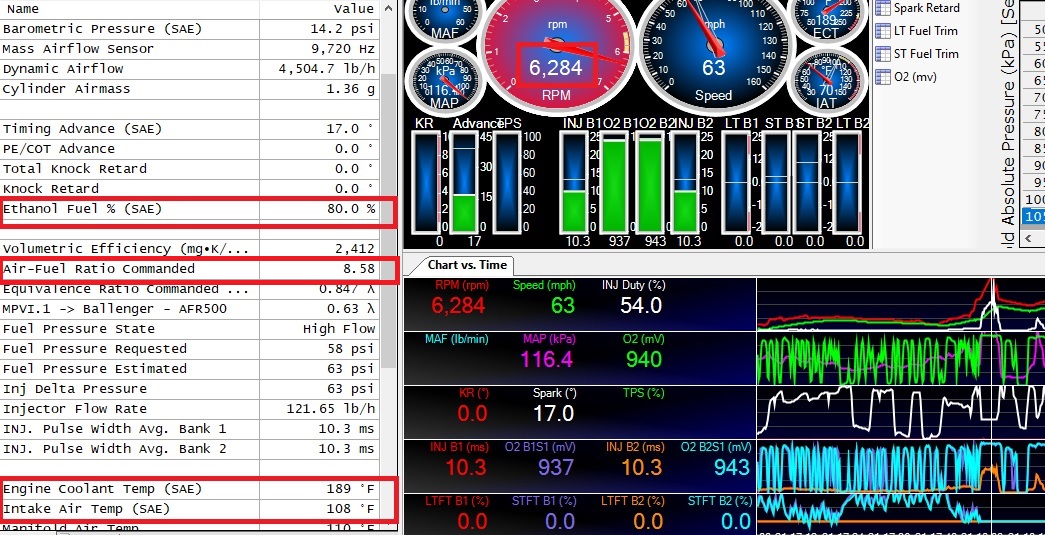Viewport: 1045px width, 535px height.
Task: Click the red RPM dial gauge
Action: (557, 50)
